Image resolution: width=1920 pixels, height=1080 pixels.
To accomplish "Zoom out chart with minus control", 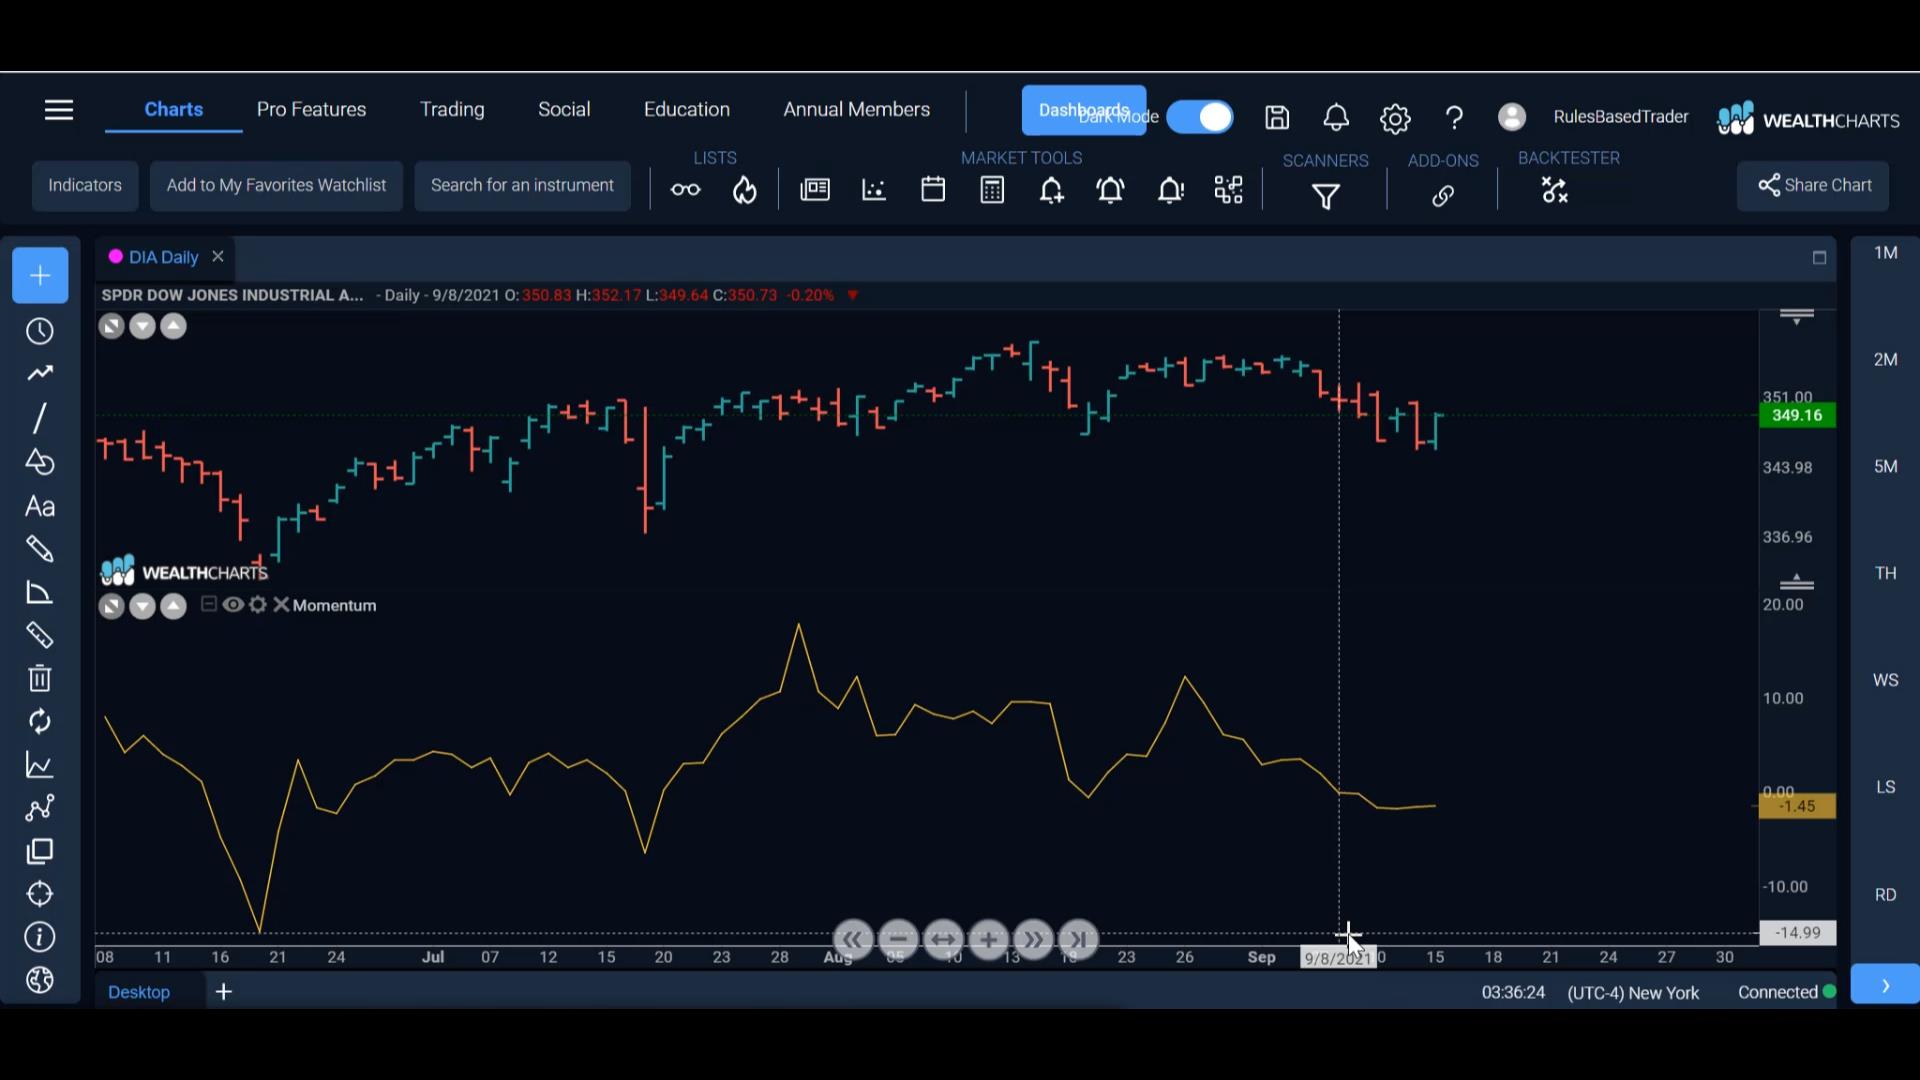I will (x=898, y=939).
